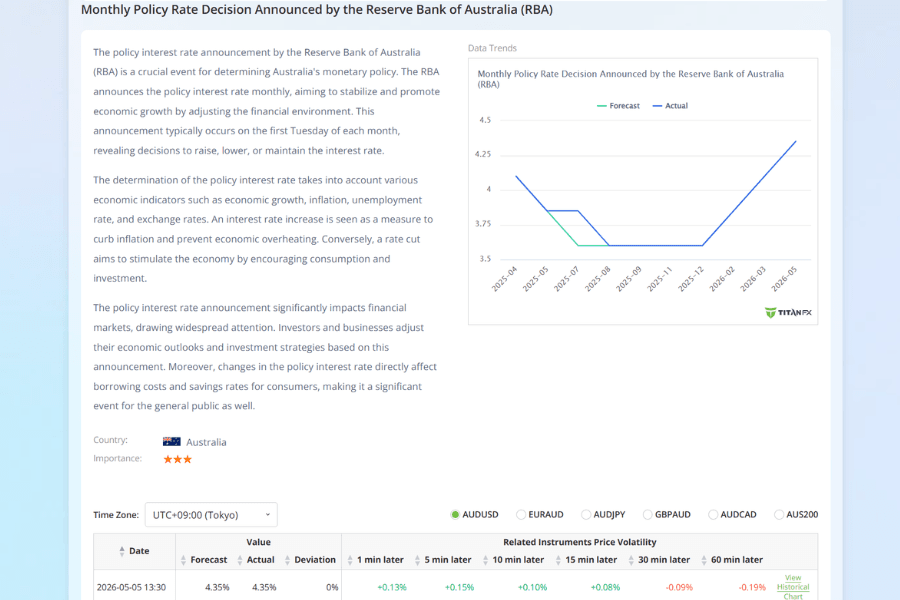Image resolution: width=900 pixels, height=600 pixels.
Task: Sort by 15 min later column
Action: pyautogui.click(x=558, y=560)
